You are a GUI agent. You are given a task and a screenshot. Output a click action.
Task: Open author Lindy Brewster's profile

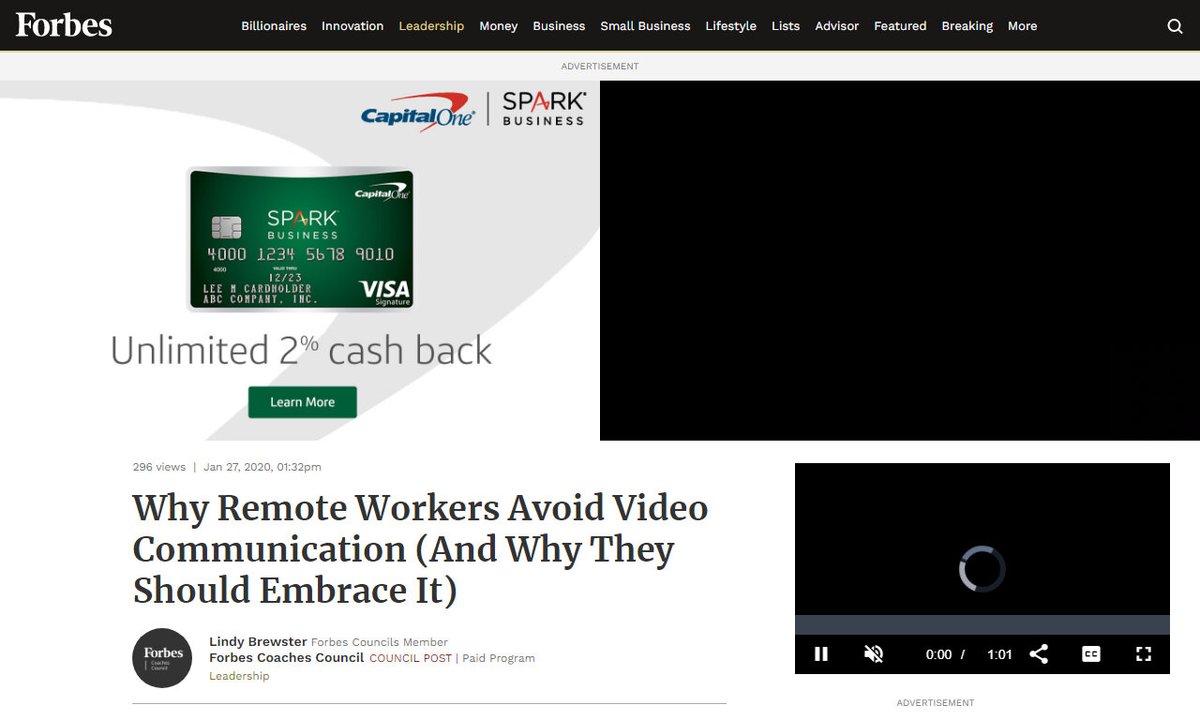(258, 642)
